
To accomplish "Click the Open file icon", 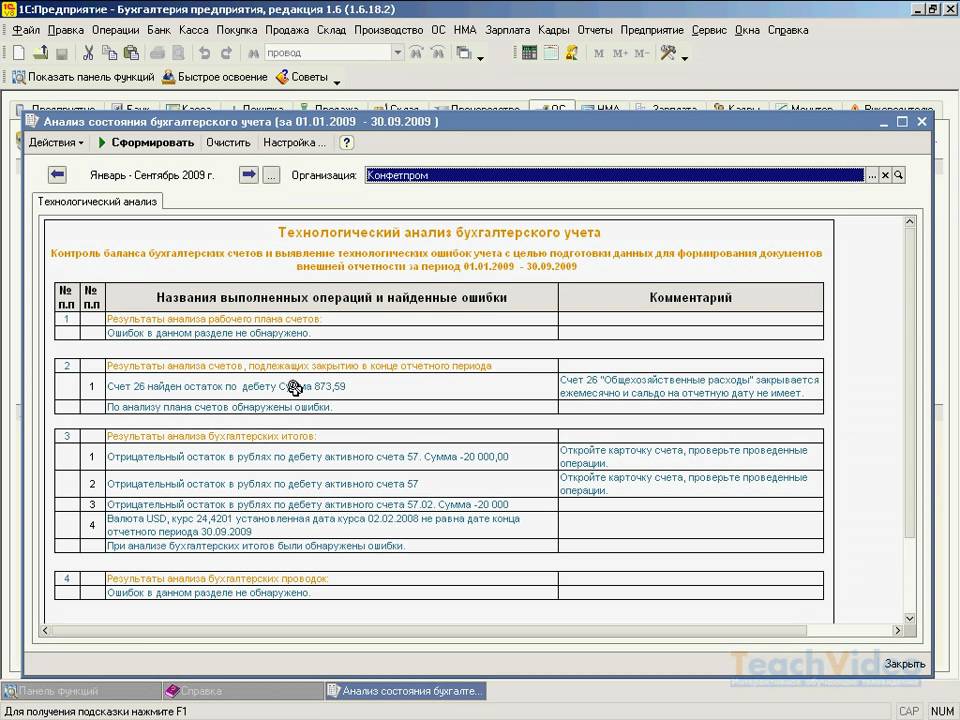I will click(40, 53).
